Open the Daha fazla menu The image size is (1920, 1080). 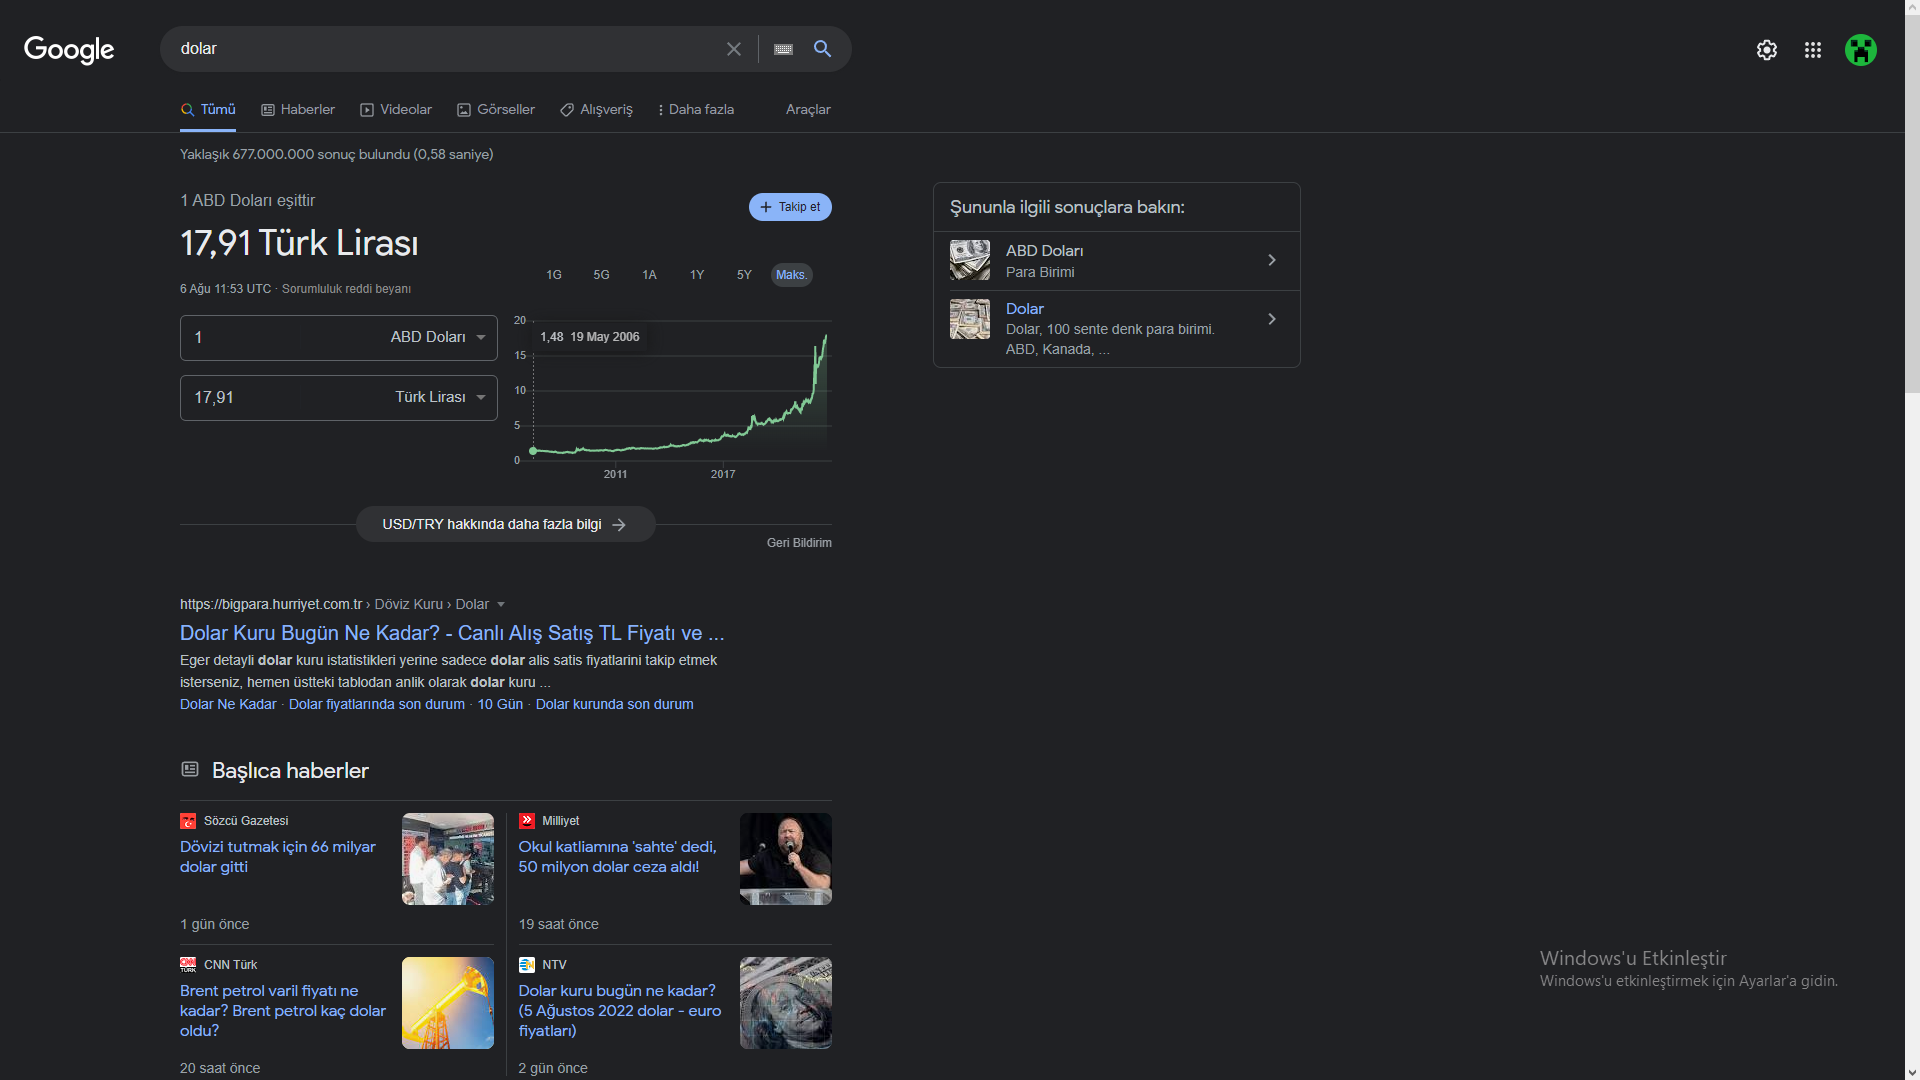point(696,110)
